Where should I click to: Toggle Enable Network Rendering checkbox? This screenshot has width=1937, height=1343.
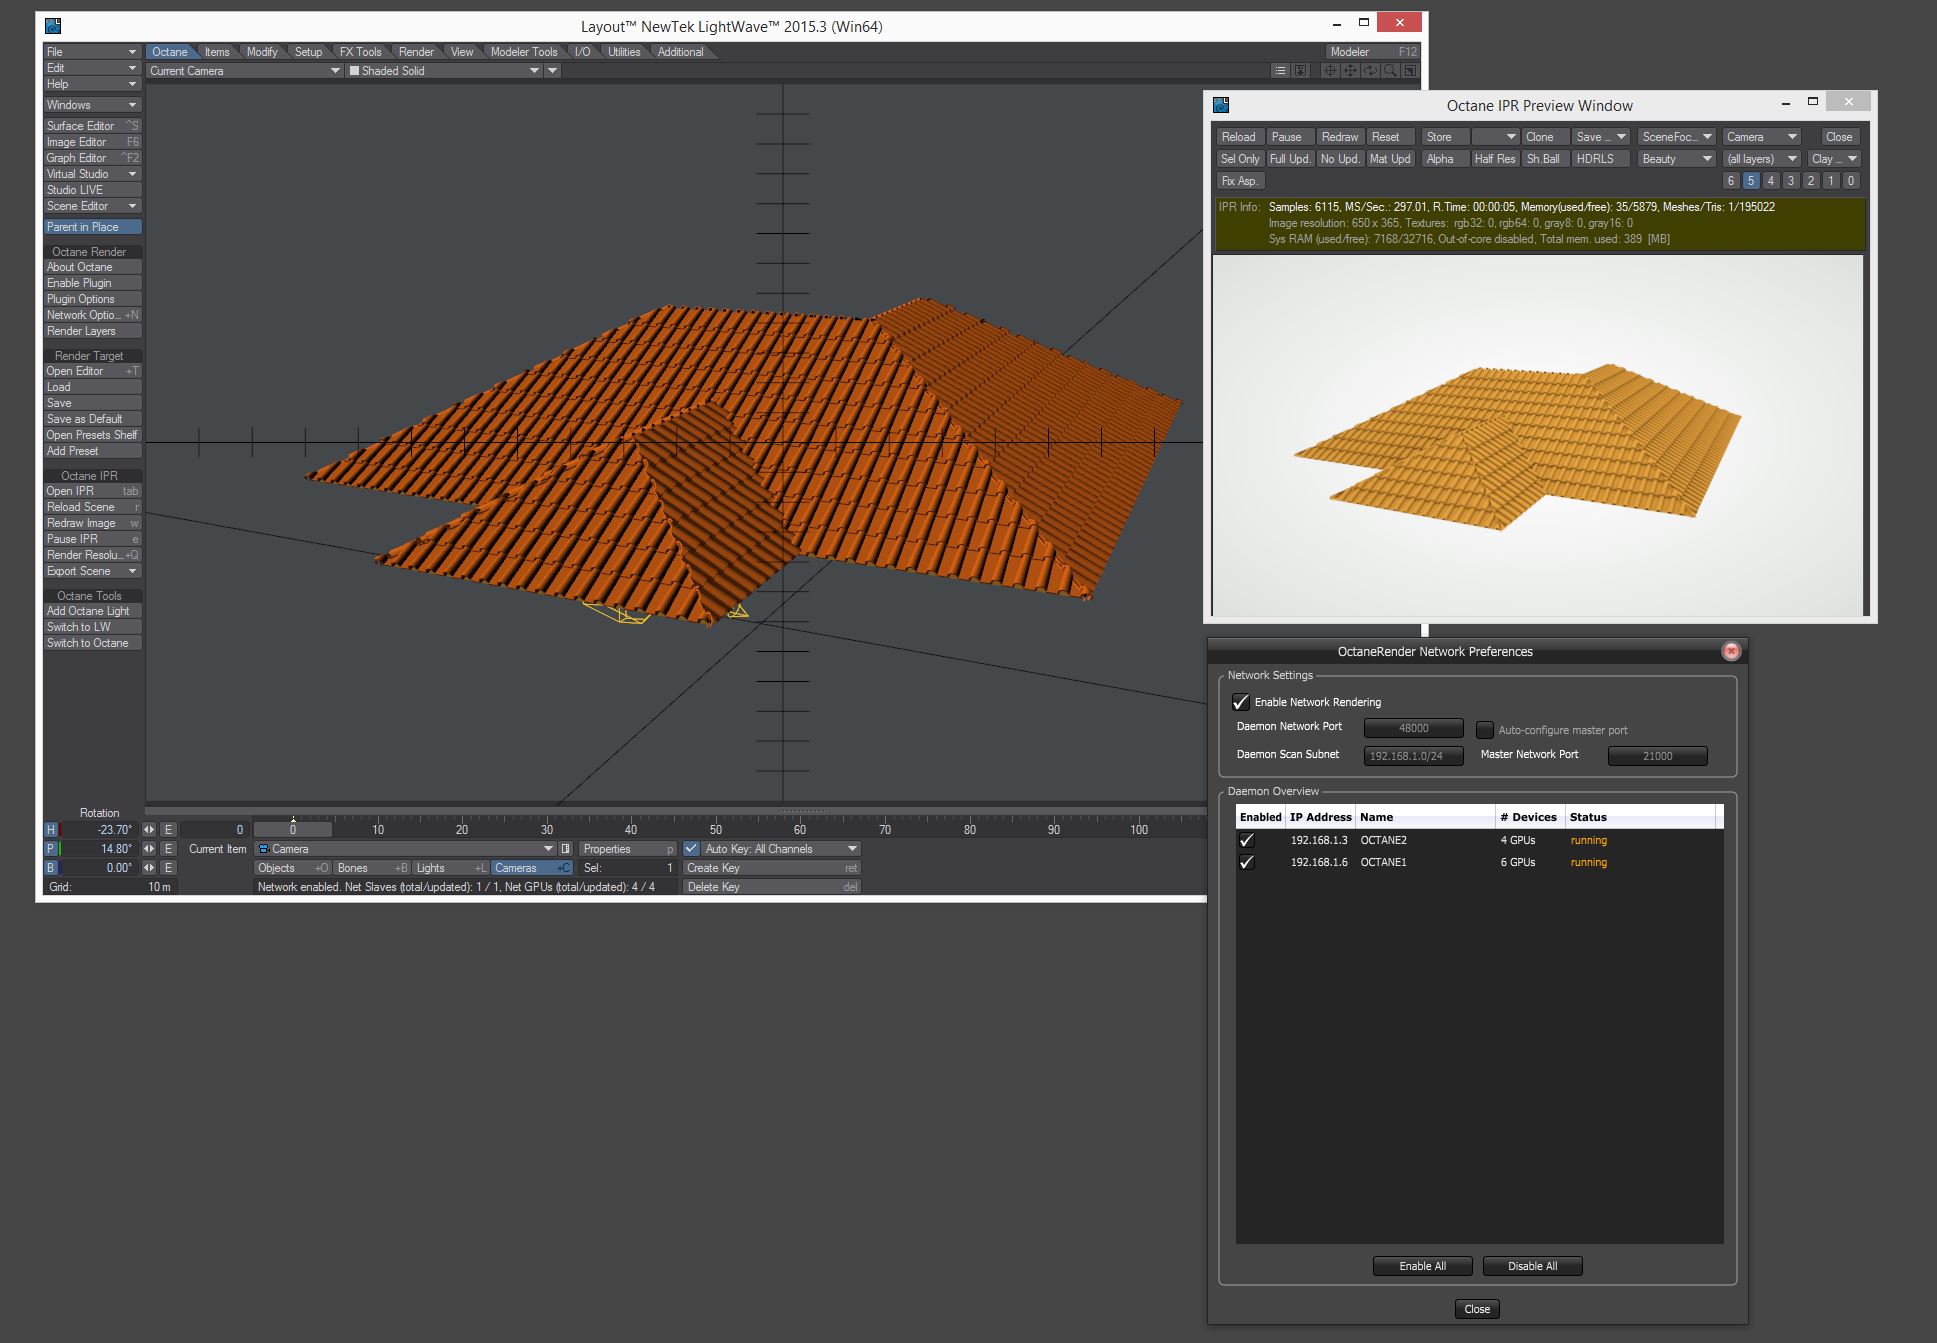tap(1241, 702)
